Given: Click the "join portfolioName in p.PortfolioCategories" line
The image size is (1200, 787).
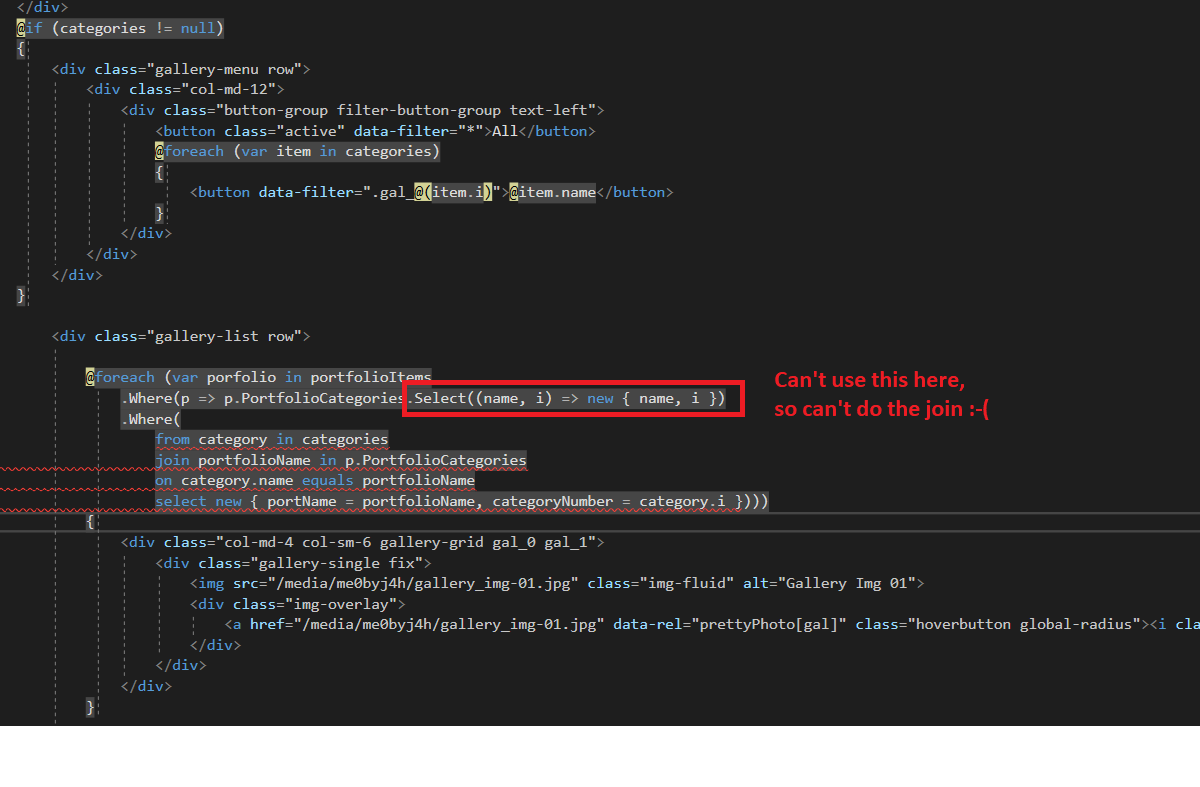Looking at the screenshot, I should (340, 460).
